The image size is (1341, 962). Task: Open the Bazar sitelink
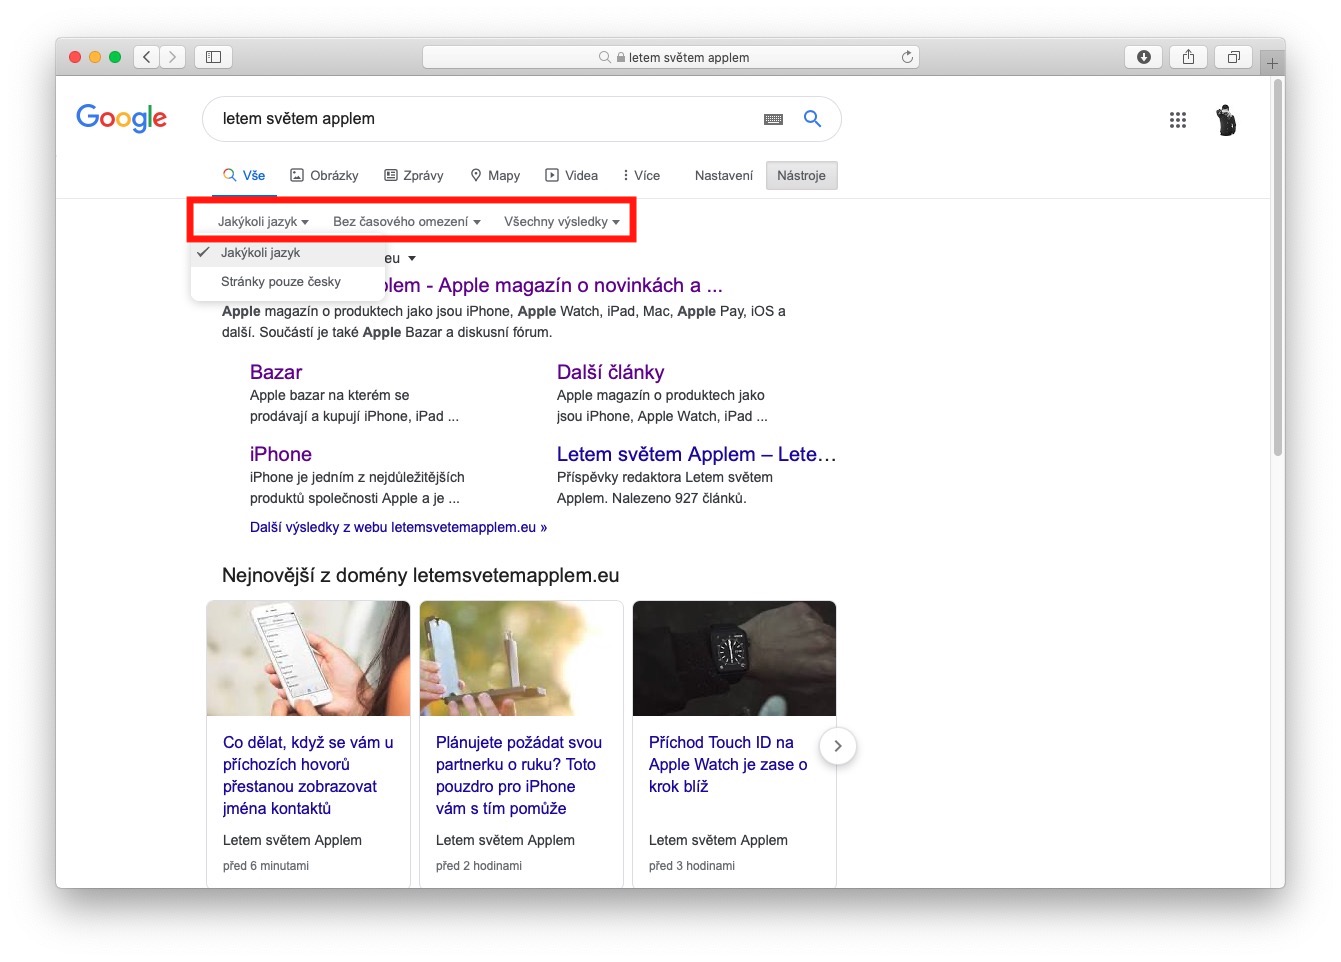[276, 372]
